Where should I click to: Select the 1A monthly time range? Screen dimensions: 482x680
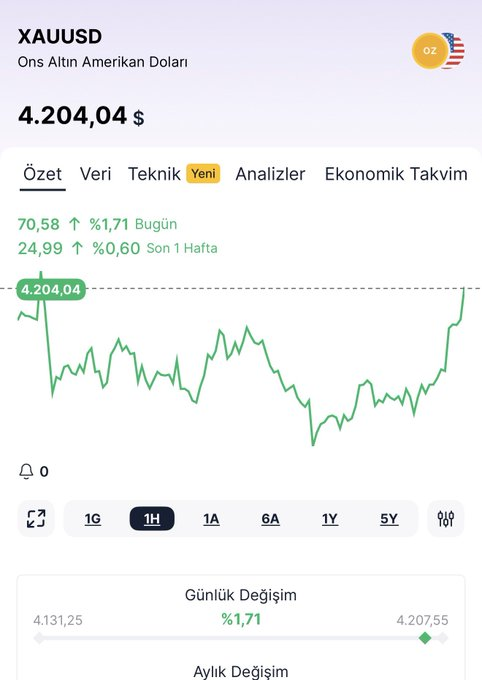coord(211,519)
